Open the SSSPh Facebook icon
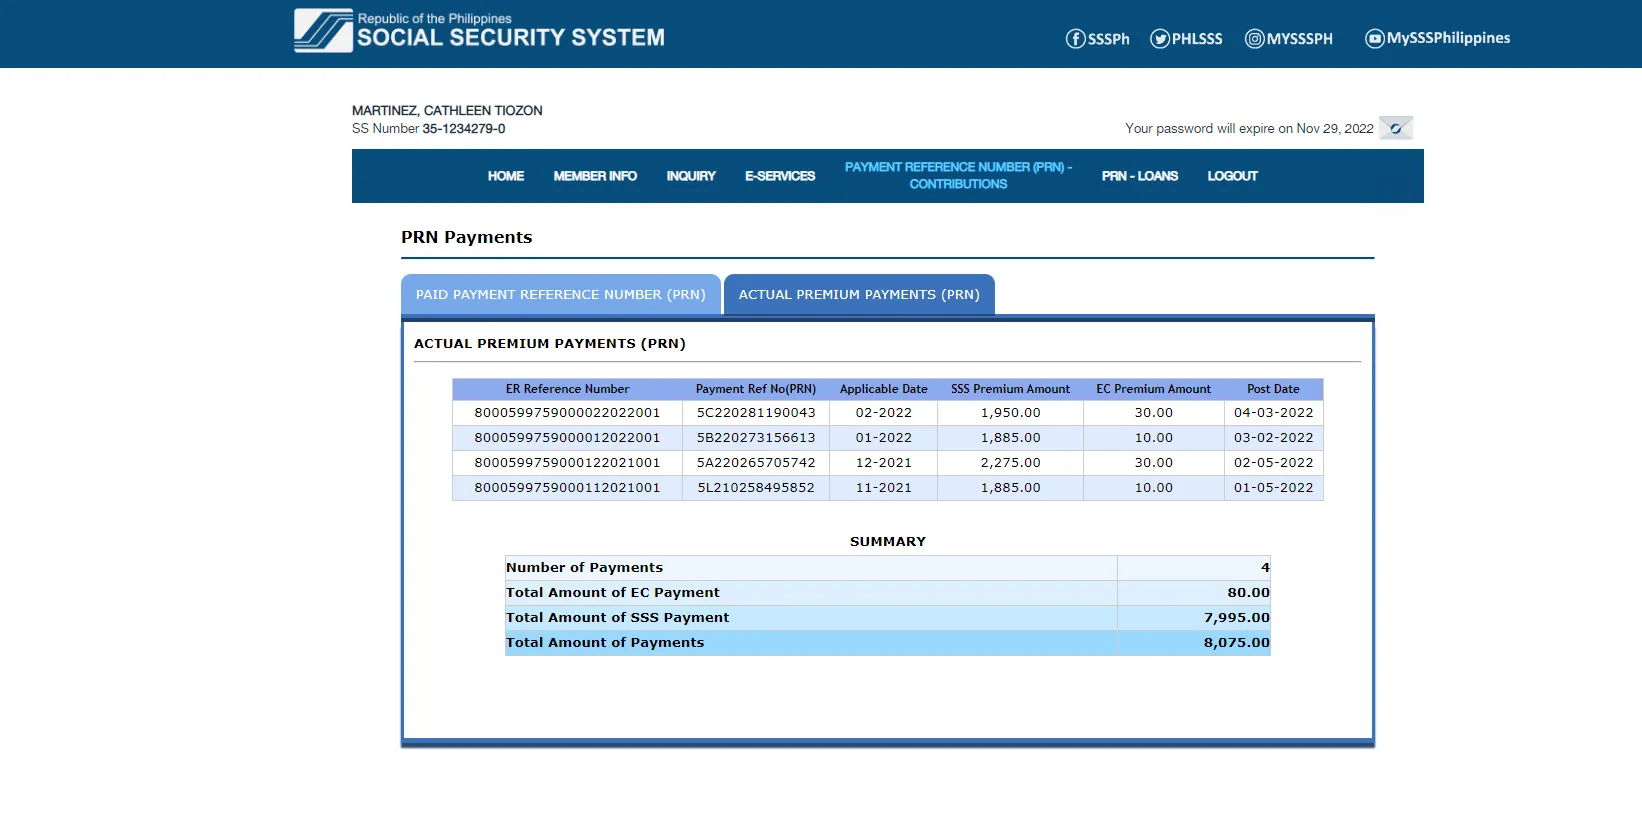 tap(1075, 39)
